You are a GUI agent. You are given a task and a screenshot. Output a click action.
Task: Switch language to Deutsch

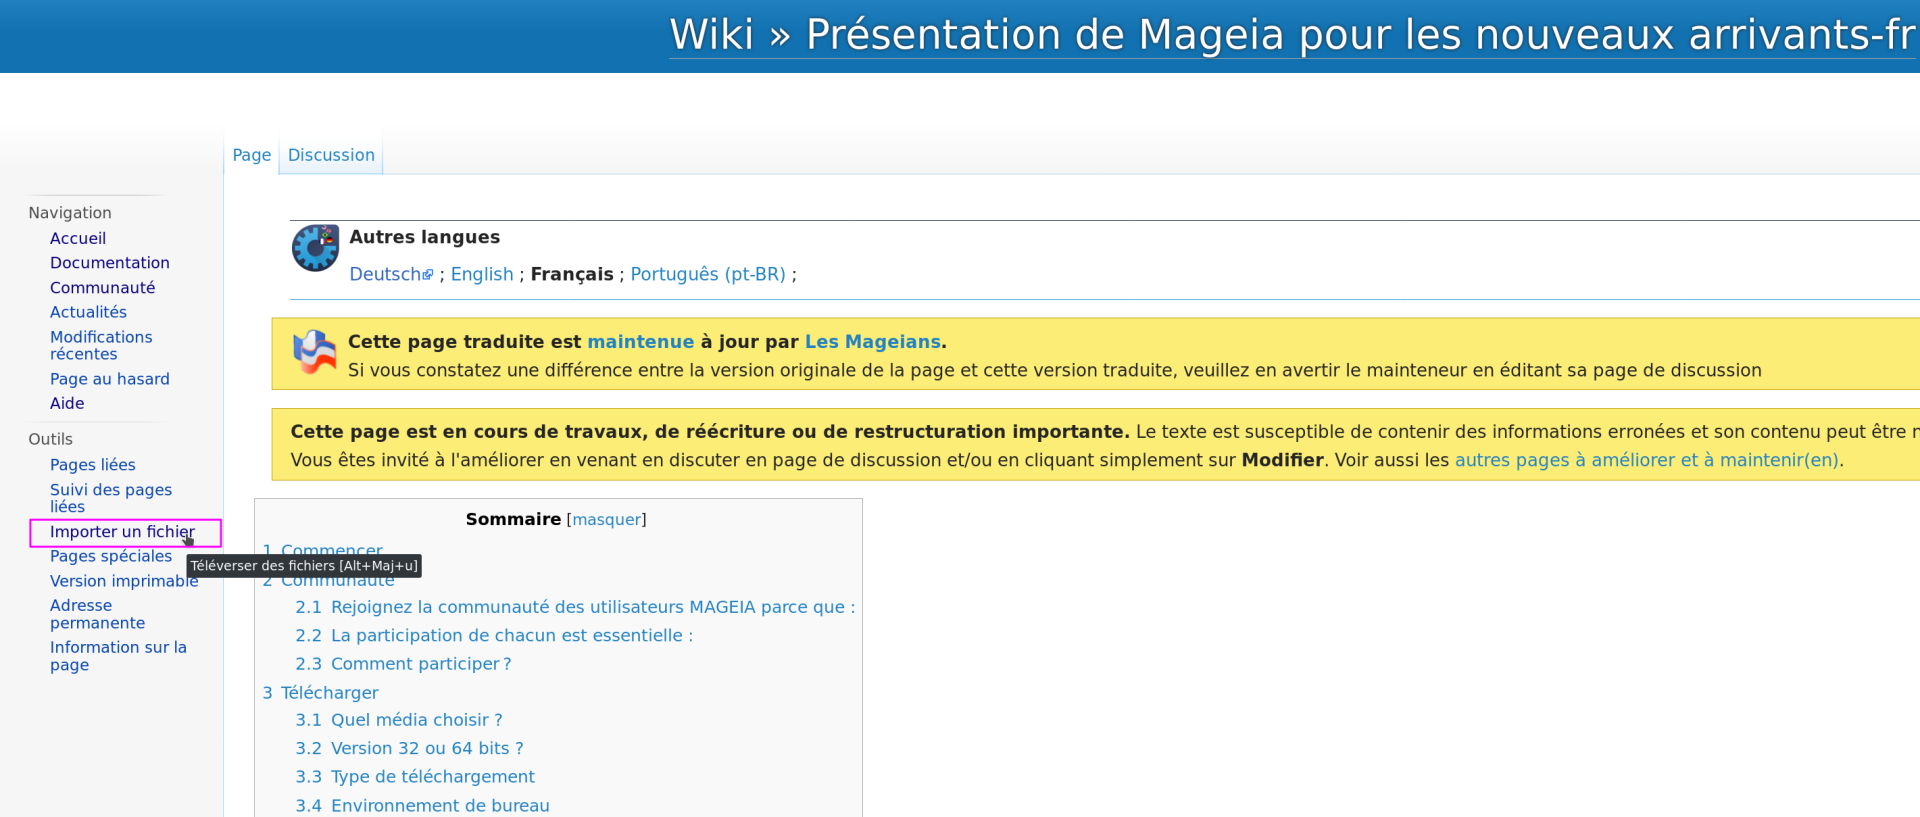pyautogui.click(x=385, y=274)
